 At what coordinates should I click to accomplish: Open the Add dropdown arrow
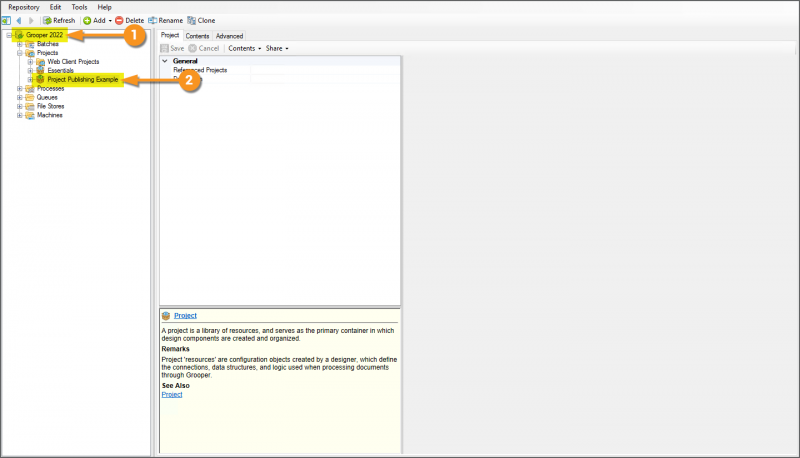click(x=110, y=21)
